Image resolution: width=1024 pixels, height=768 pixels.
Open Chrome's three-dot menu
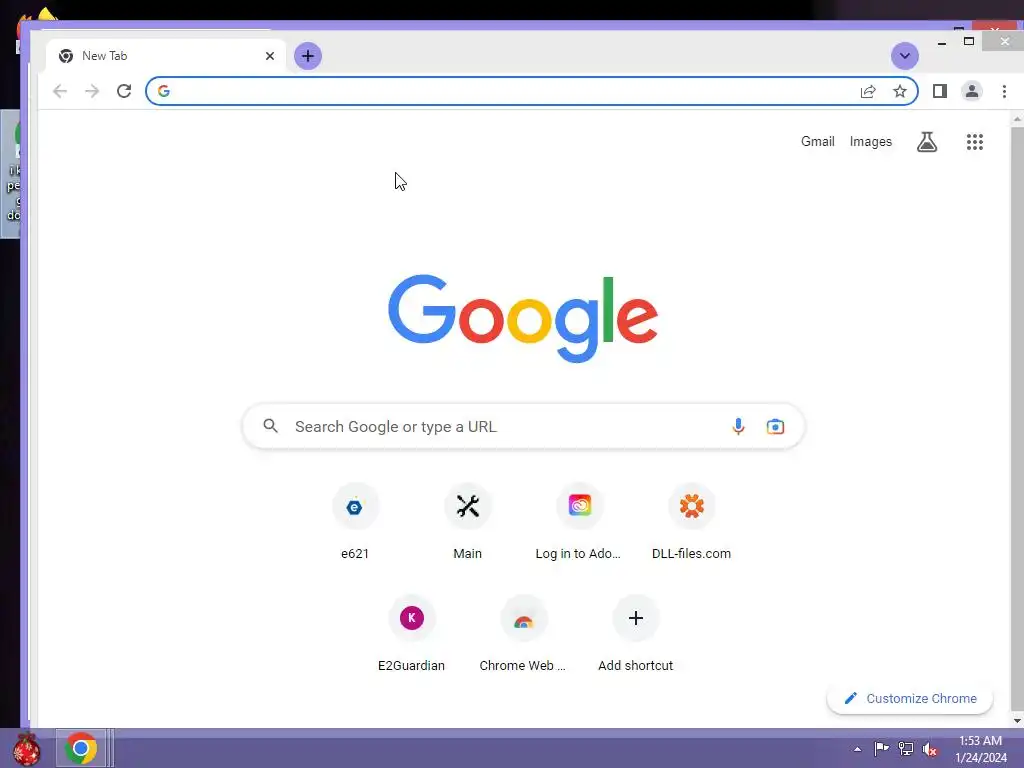click(x=1004, y=91)
